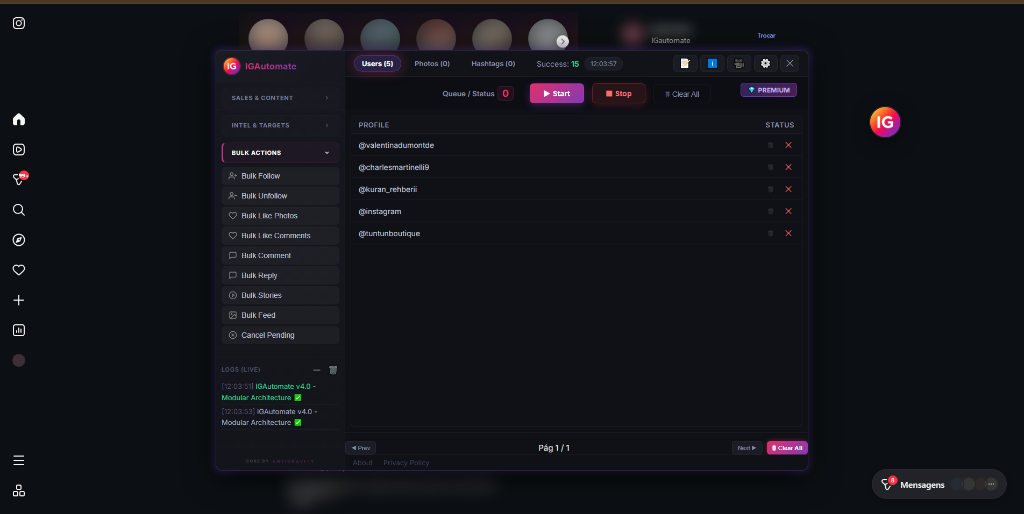
Task: Remove @valentinadumontde with its red X
Action: pos(788,145)
